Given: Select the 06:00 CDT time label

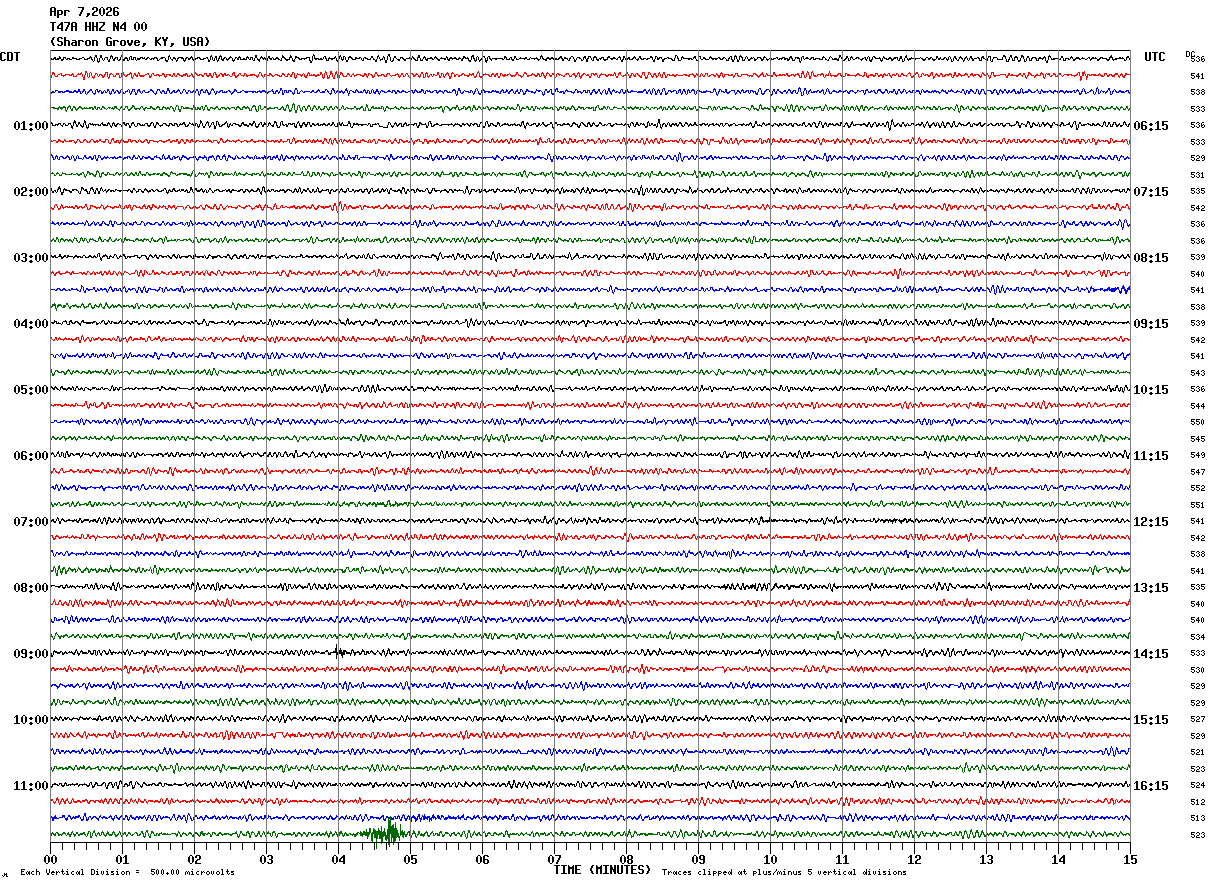Looking at the screenshot, I should pyautogui.click(x=31, y=456).
